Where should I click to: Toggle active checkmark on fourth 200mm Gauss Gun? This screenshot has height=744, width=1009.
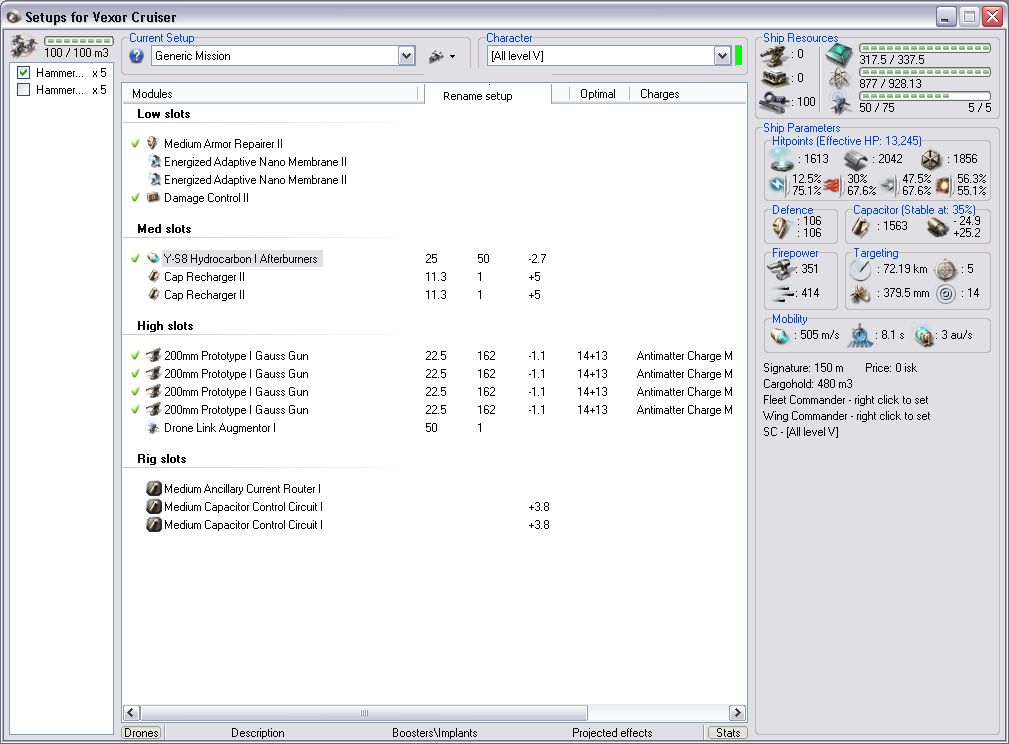135,409
